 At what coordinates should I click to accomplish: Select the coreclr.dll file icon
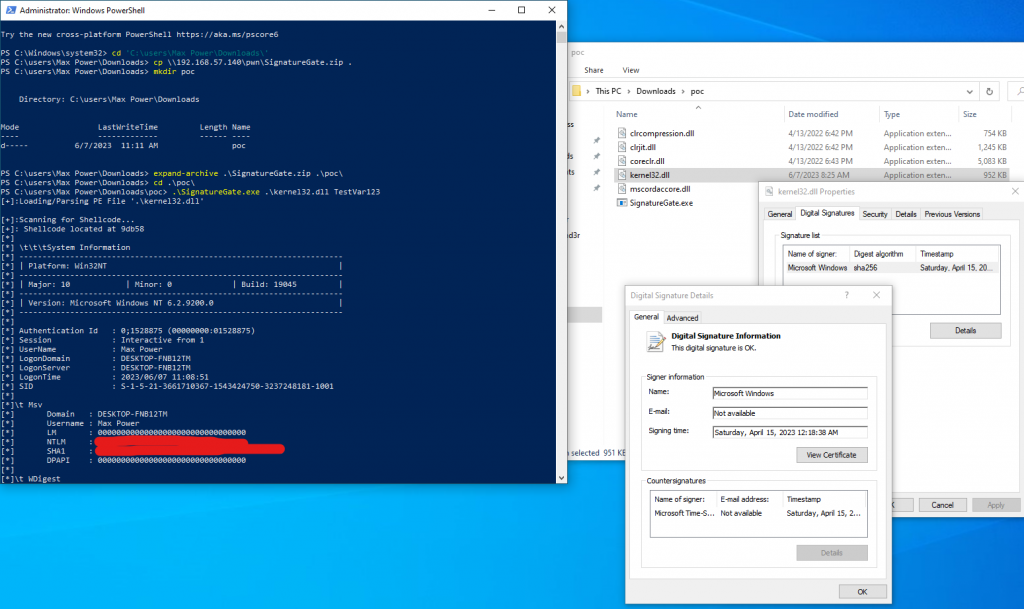pos(622,161)
